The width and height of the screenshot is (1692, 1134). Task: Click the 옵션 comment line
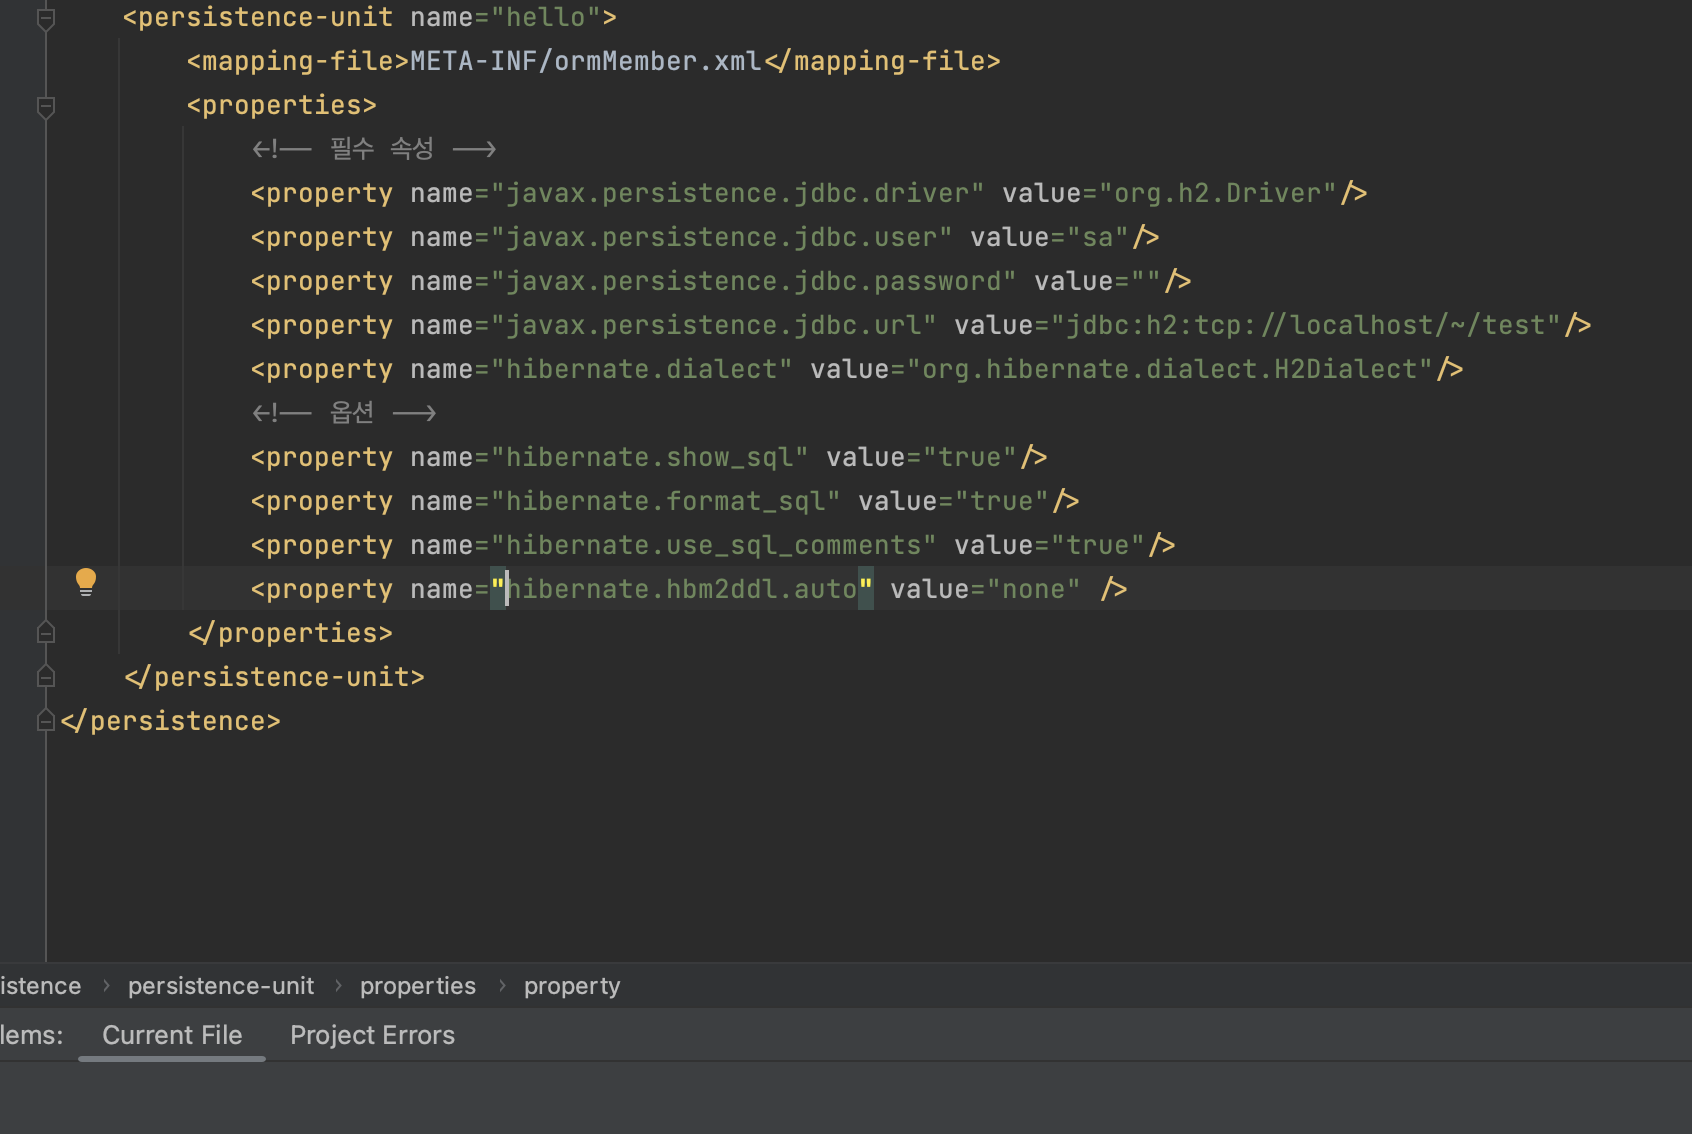pyautogui.click(x=344, y=413)
